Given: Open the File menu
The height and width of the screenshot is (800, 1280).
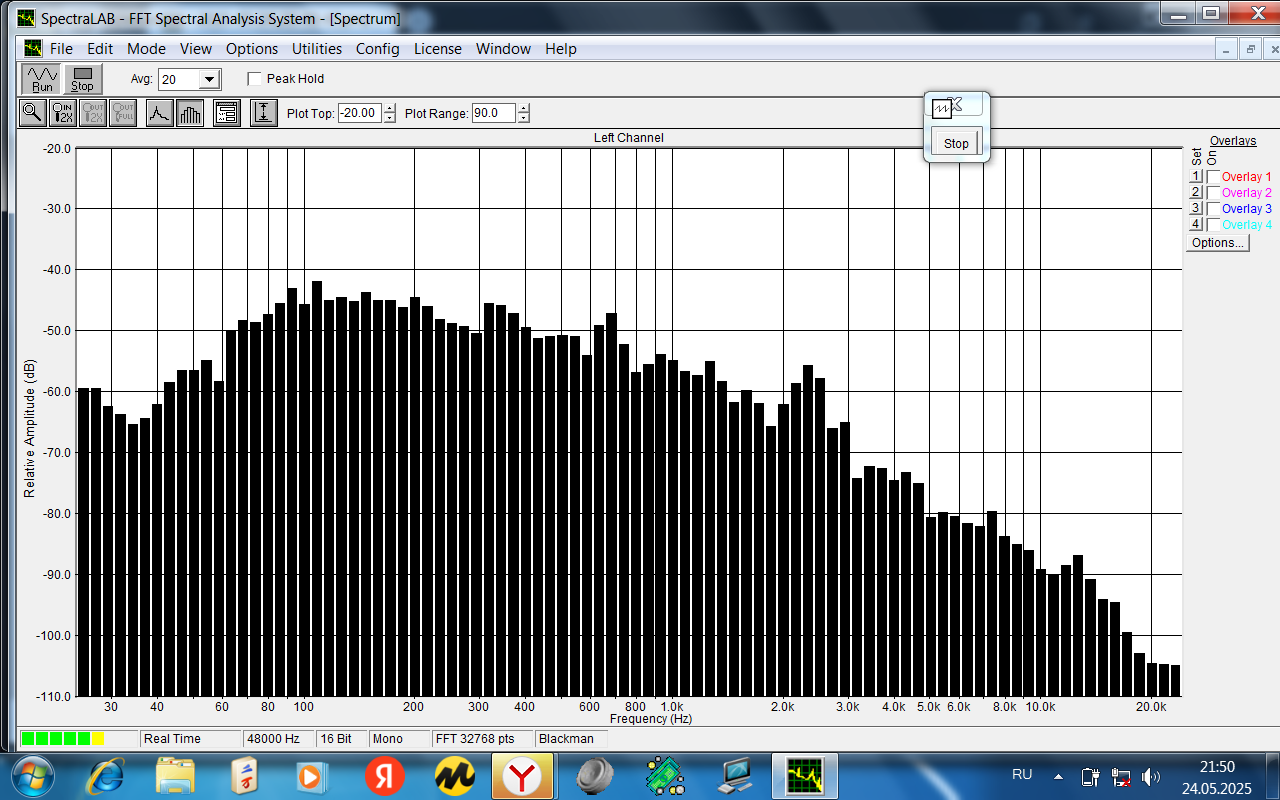Looking at the screenshot, I should 61,48.
